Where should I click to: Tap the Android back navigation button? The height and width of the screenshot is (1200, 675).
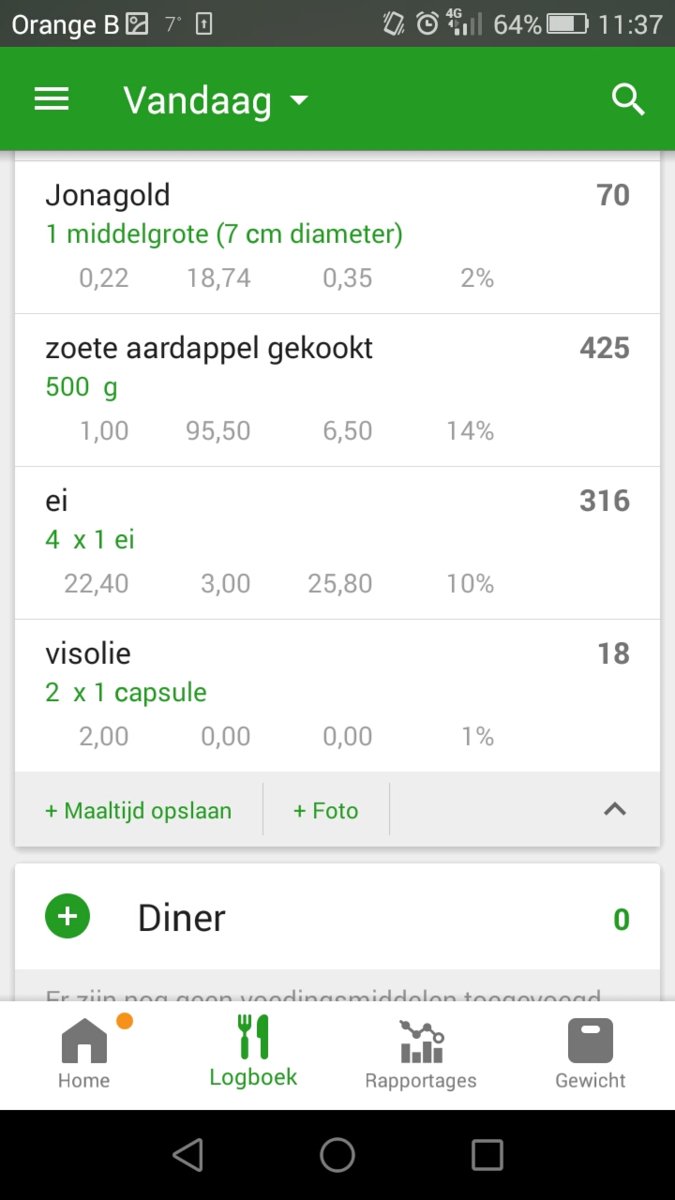tap(189, 1155)
